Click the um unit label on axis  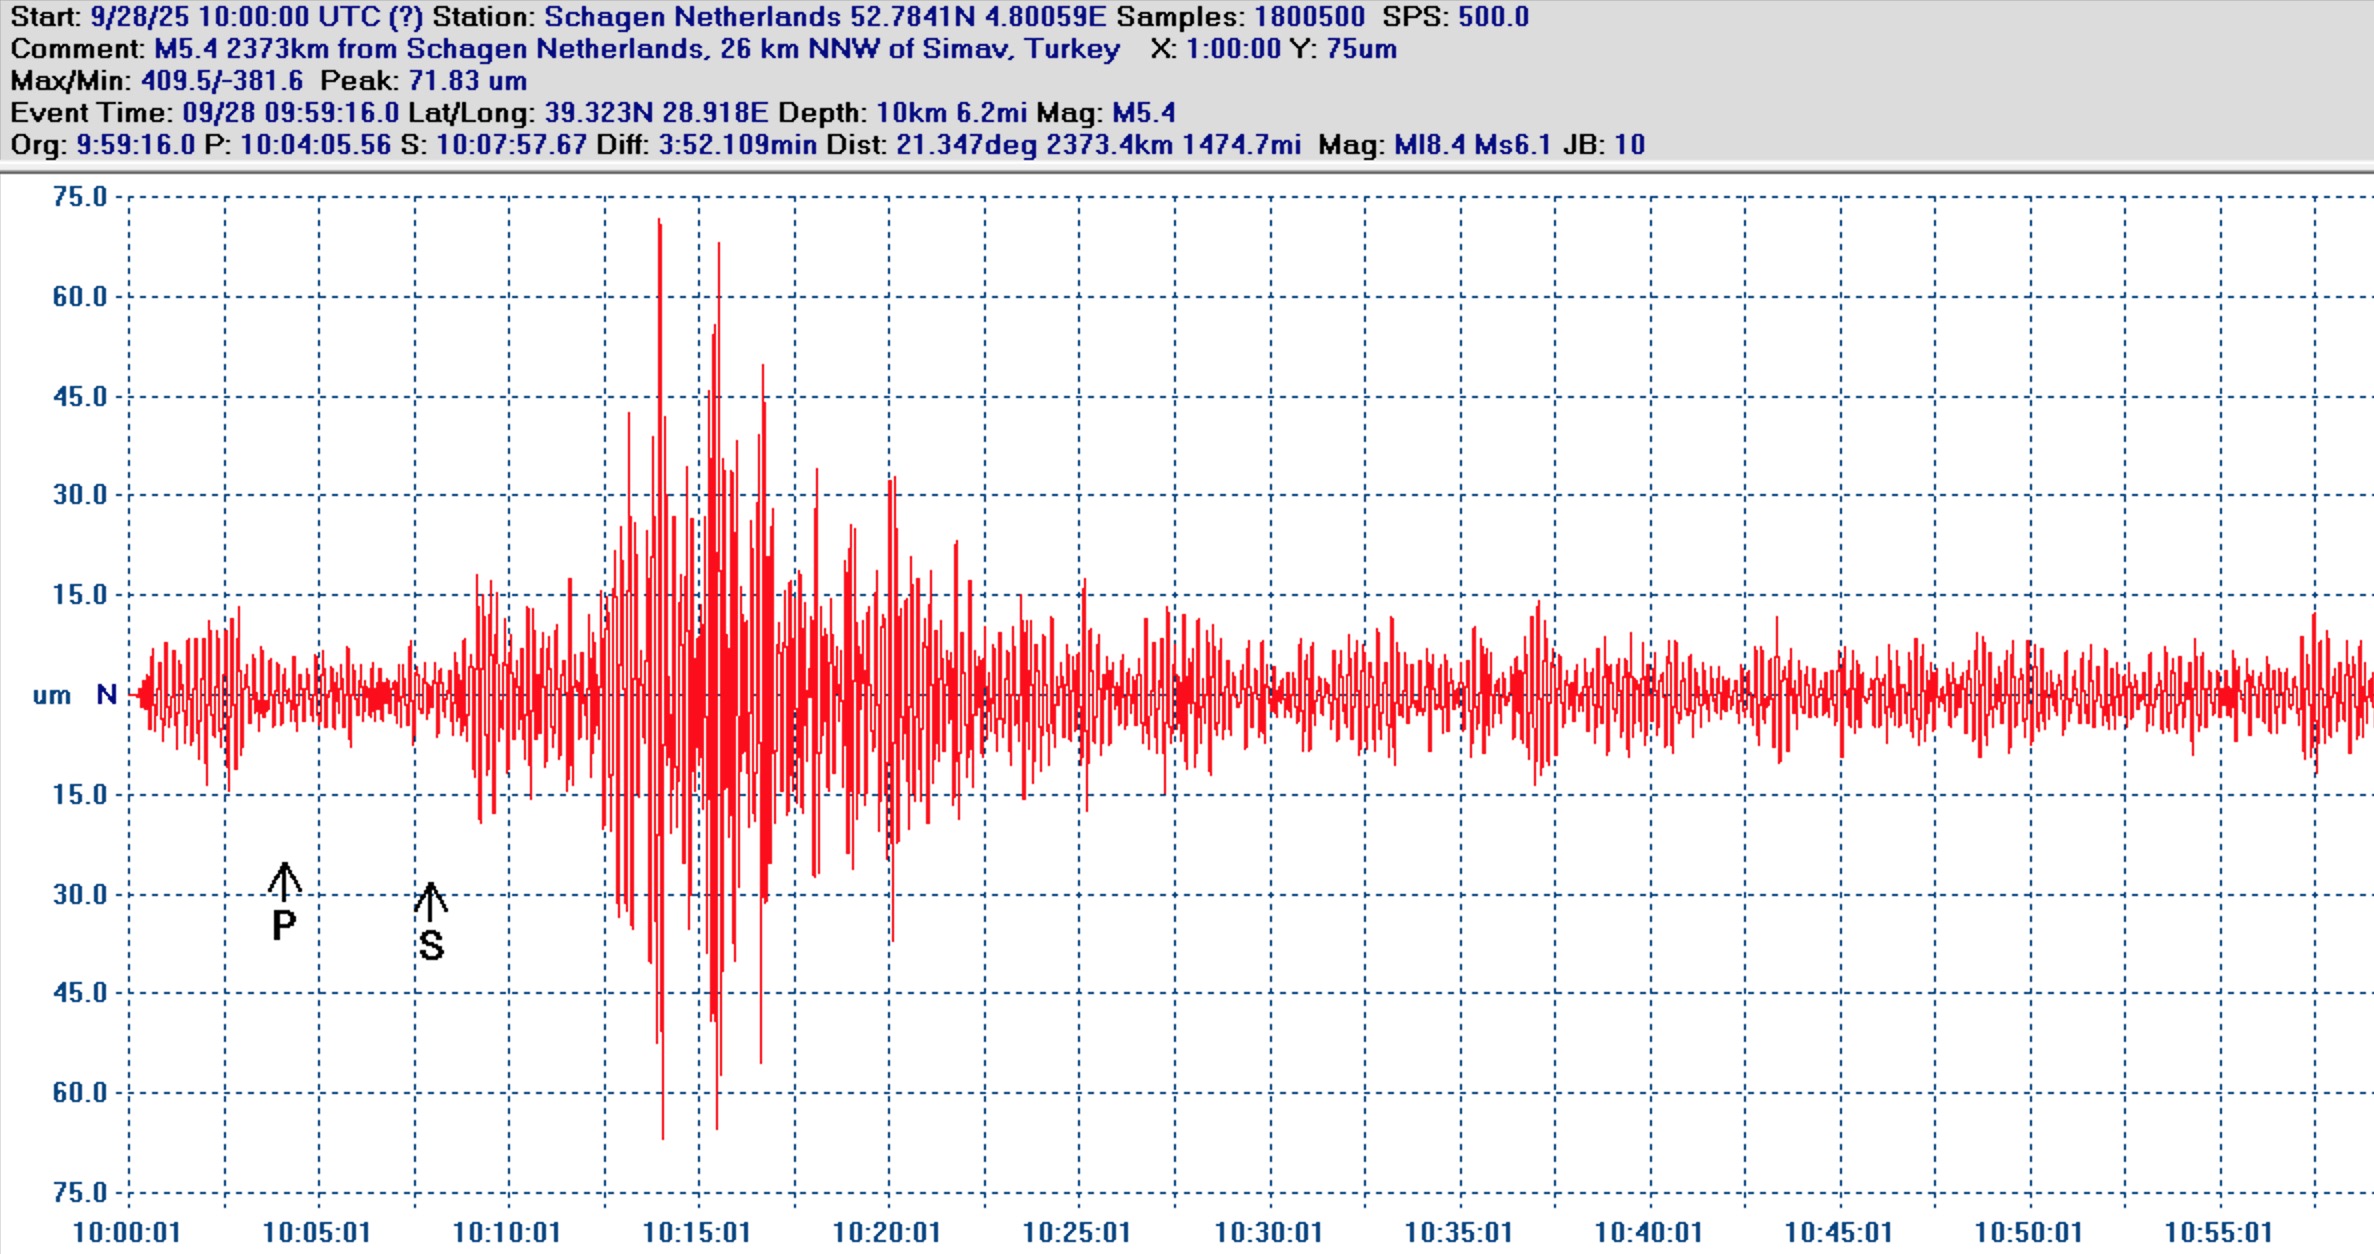[52, 696]
